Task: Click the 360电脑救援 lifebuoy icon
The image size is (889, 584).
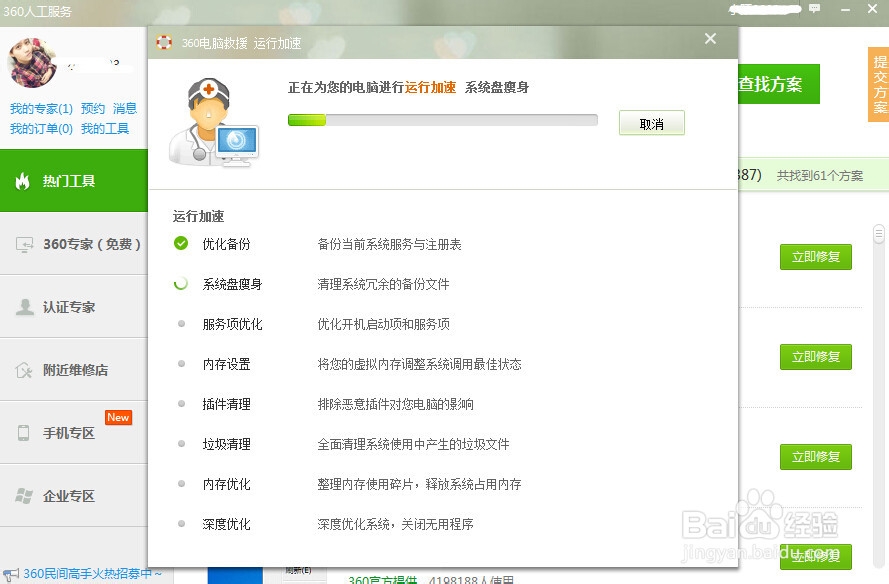Action: 162,43
